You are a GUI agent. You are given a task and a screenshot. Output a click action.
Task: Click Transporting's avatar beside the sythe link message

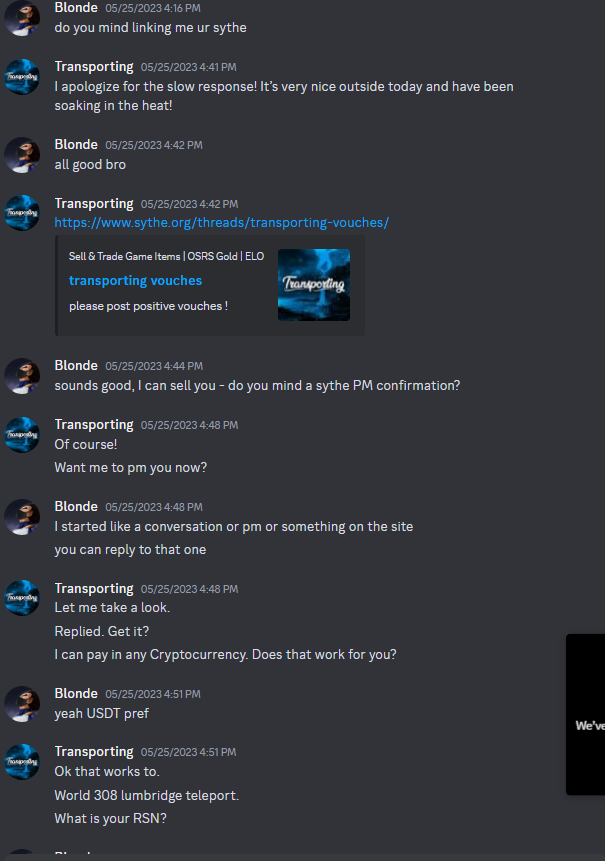[22, 213]
